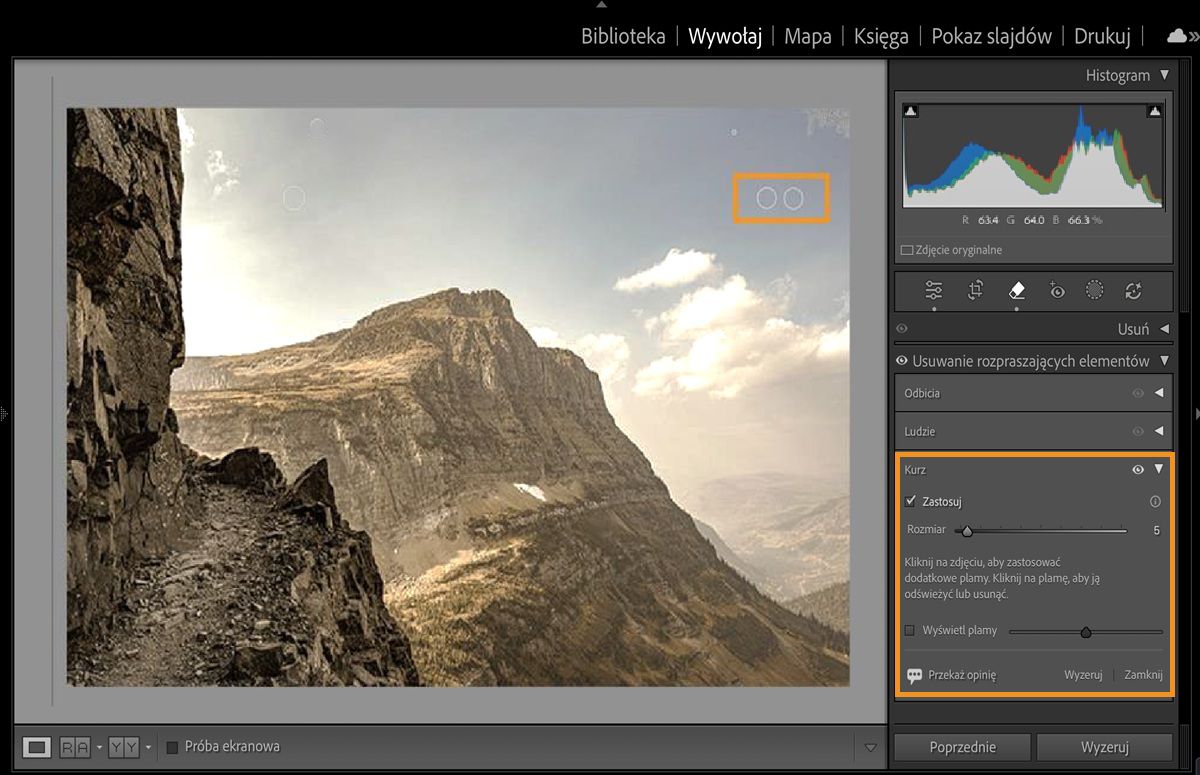Toggle Kurz section visibility eye

pos(1138,469)
